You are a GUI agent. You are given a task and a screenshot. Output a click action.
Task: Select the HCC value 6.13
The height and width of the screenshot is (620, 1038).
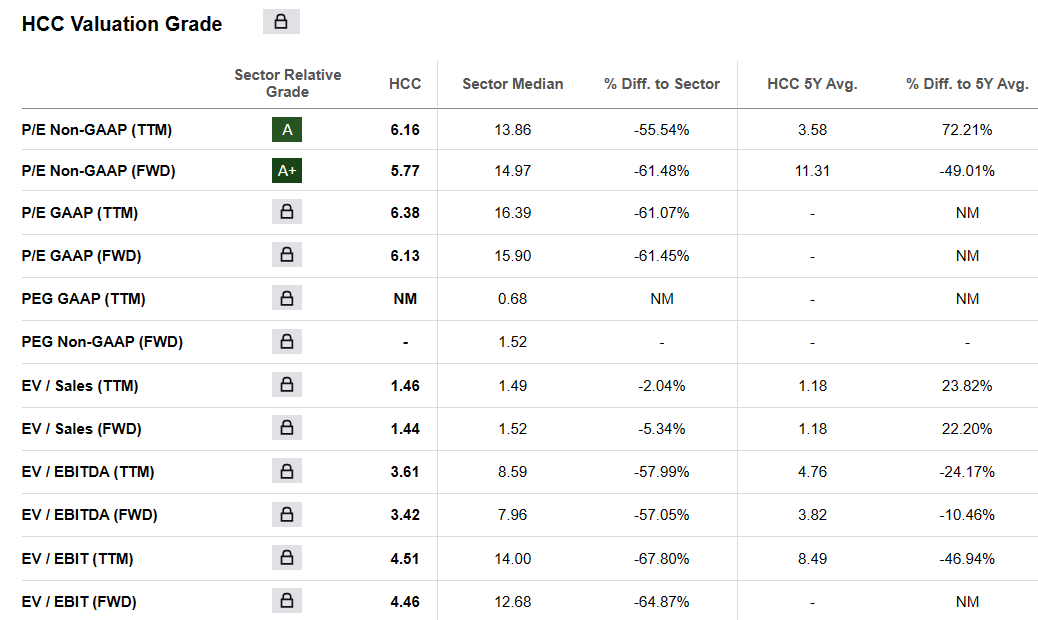tap(405, 256)
